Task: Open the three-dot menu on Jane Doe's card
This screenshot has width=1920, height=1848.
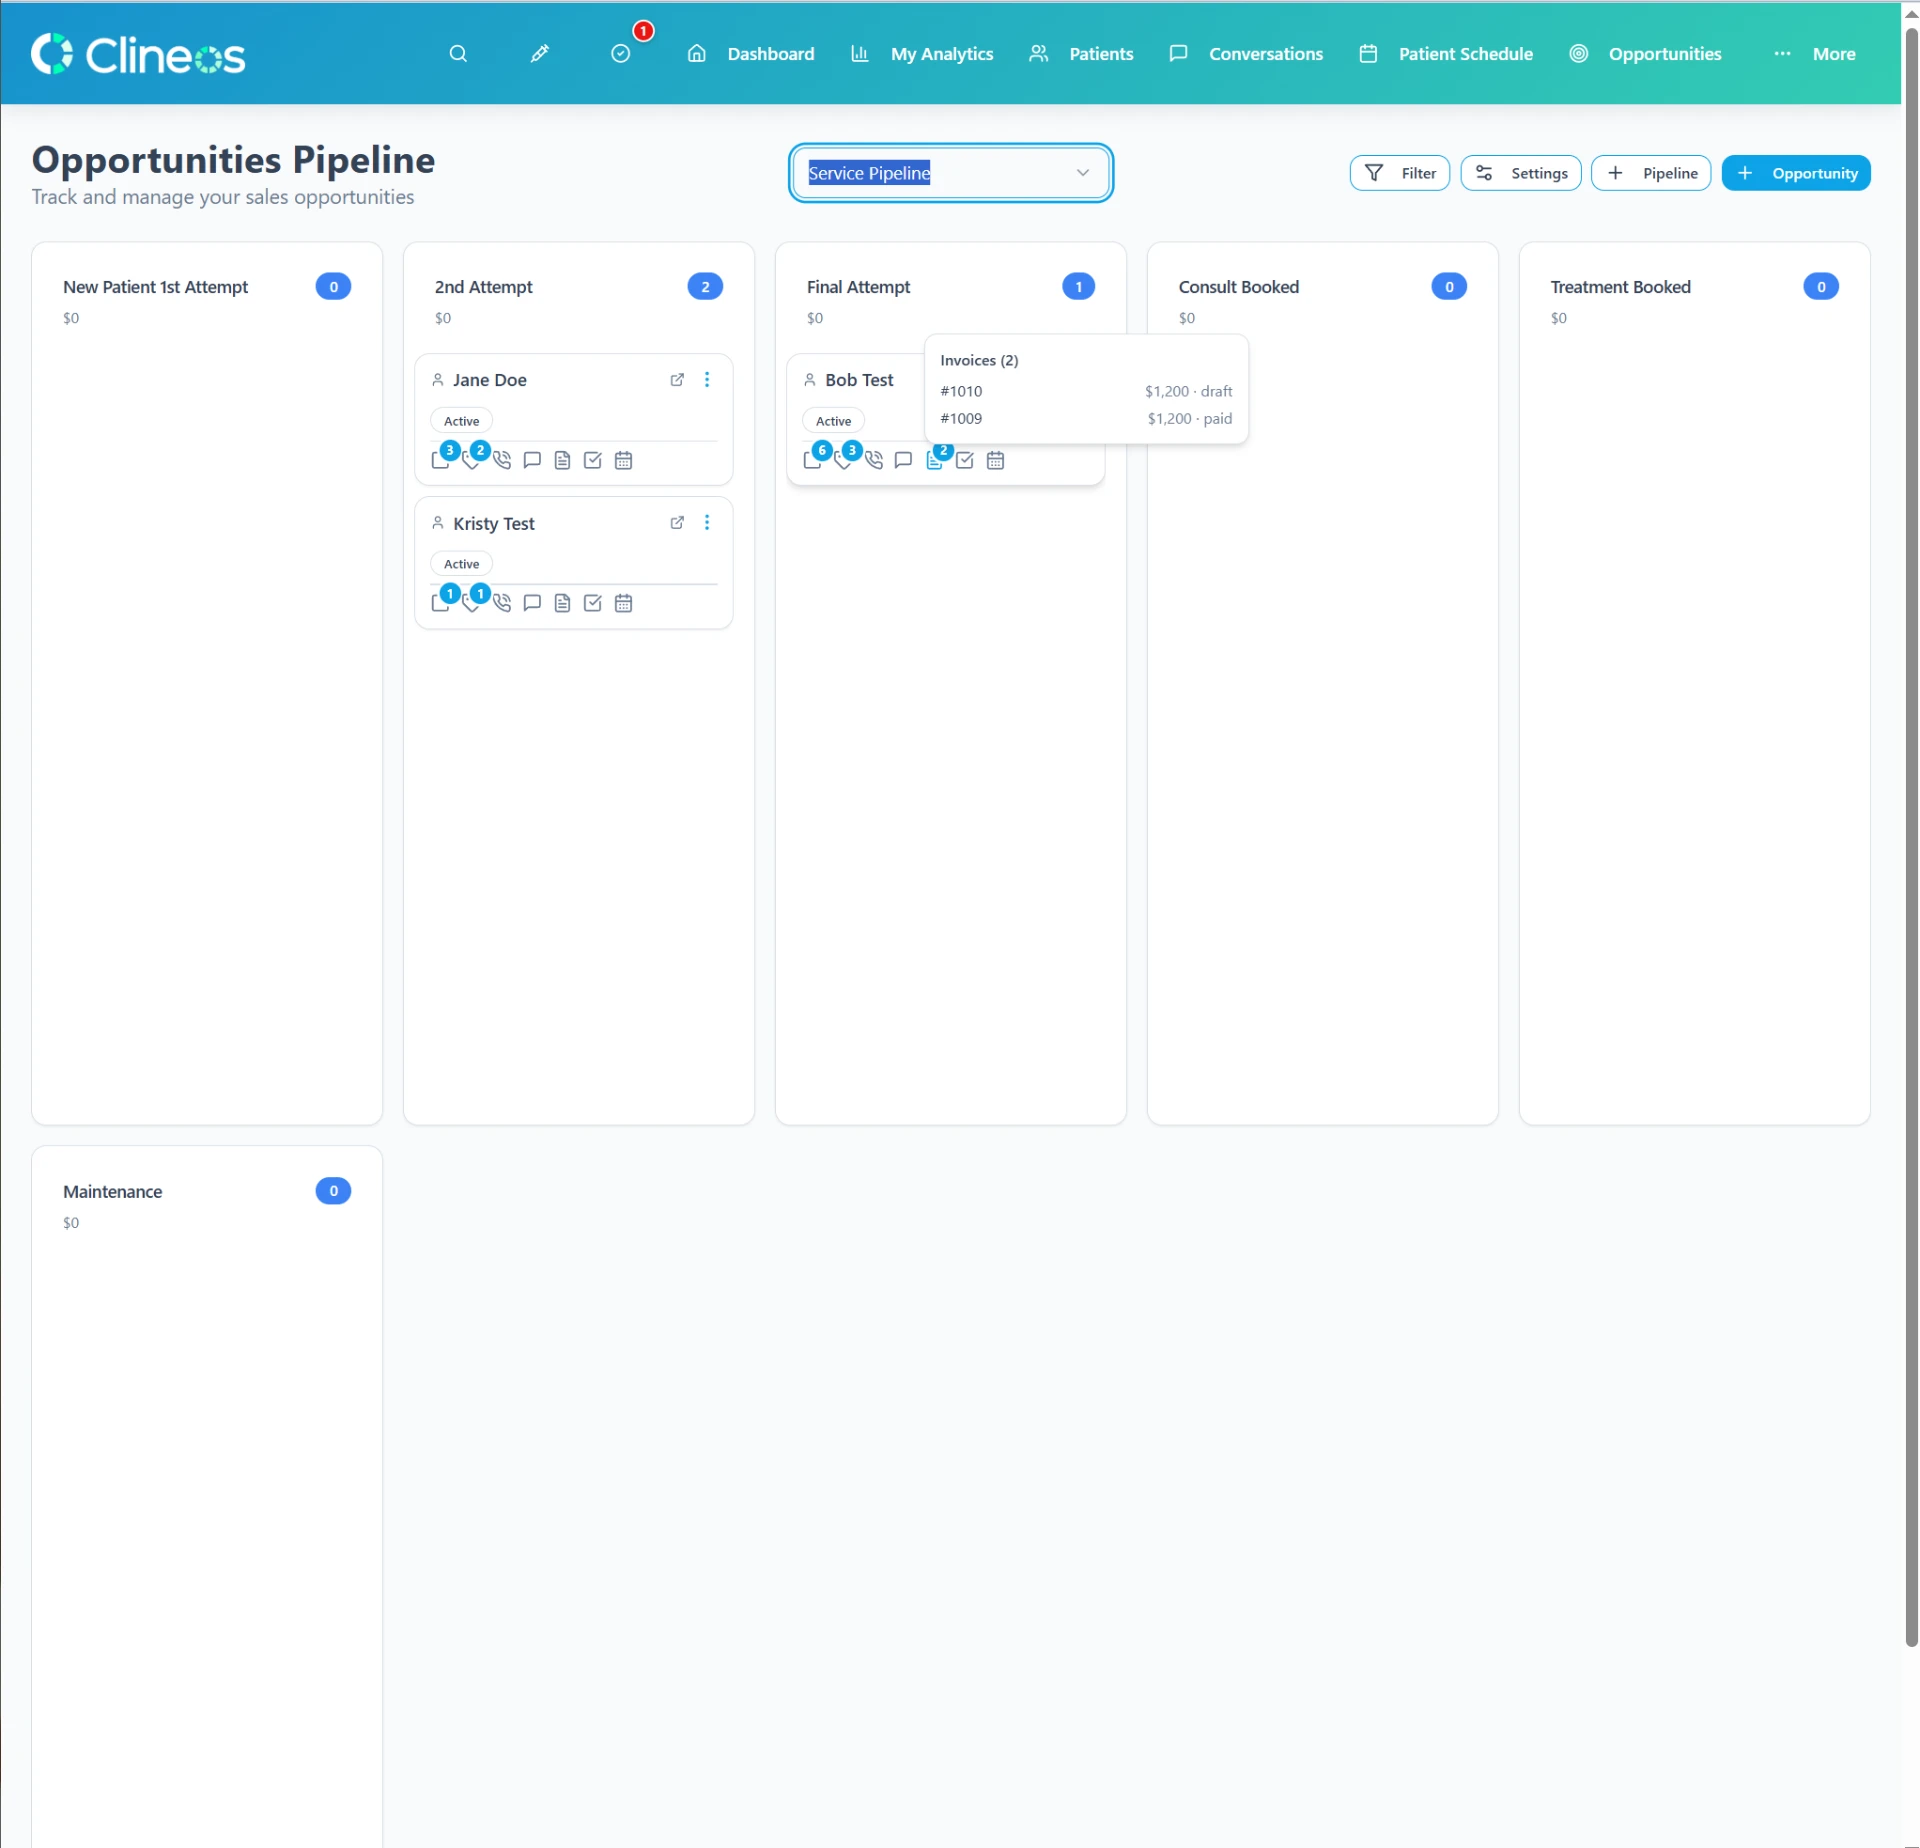Action: (x=707, y=380)
